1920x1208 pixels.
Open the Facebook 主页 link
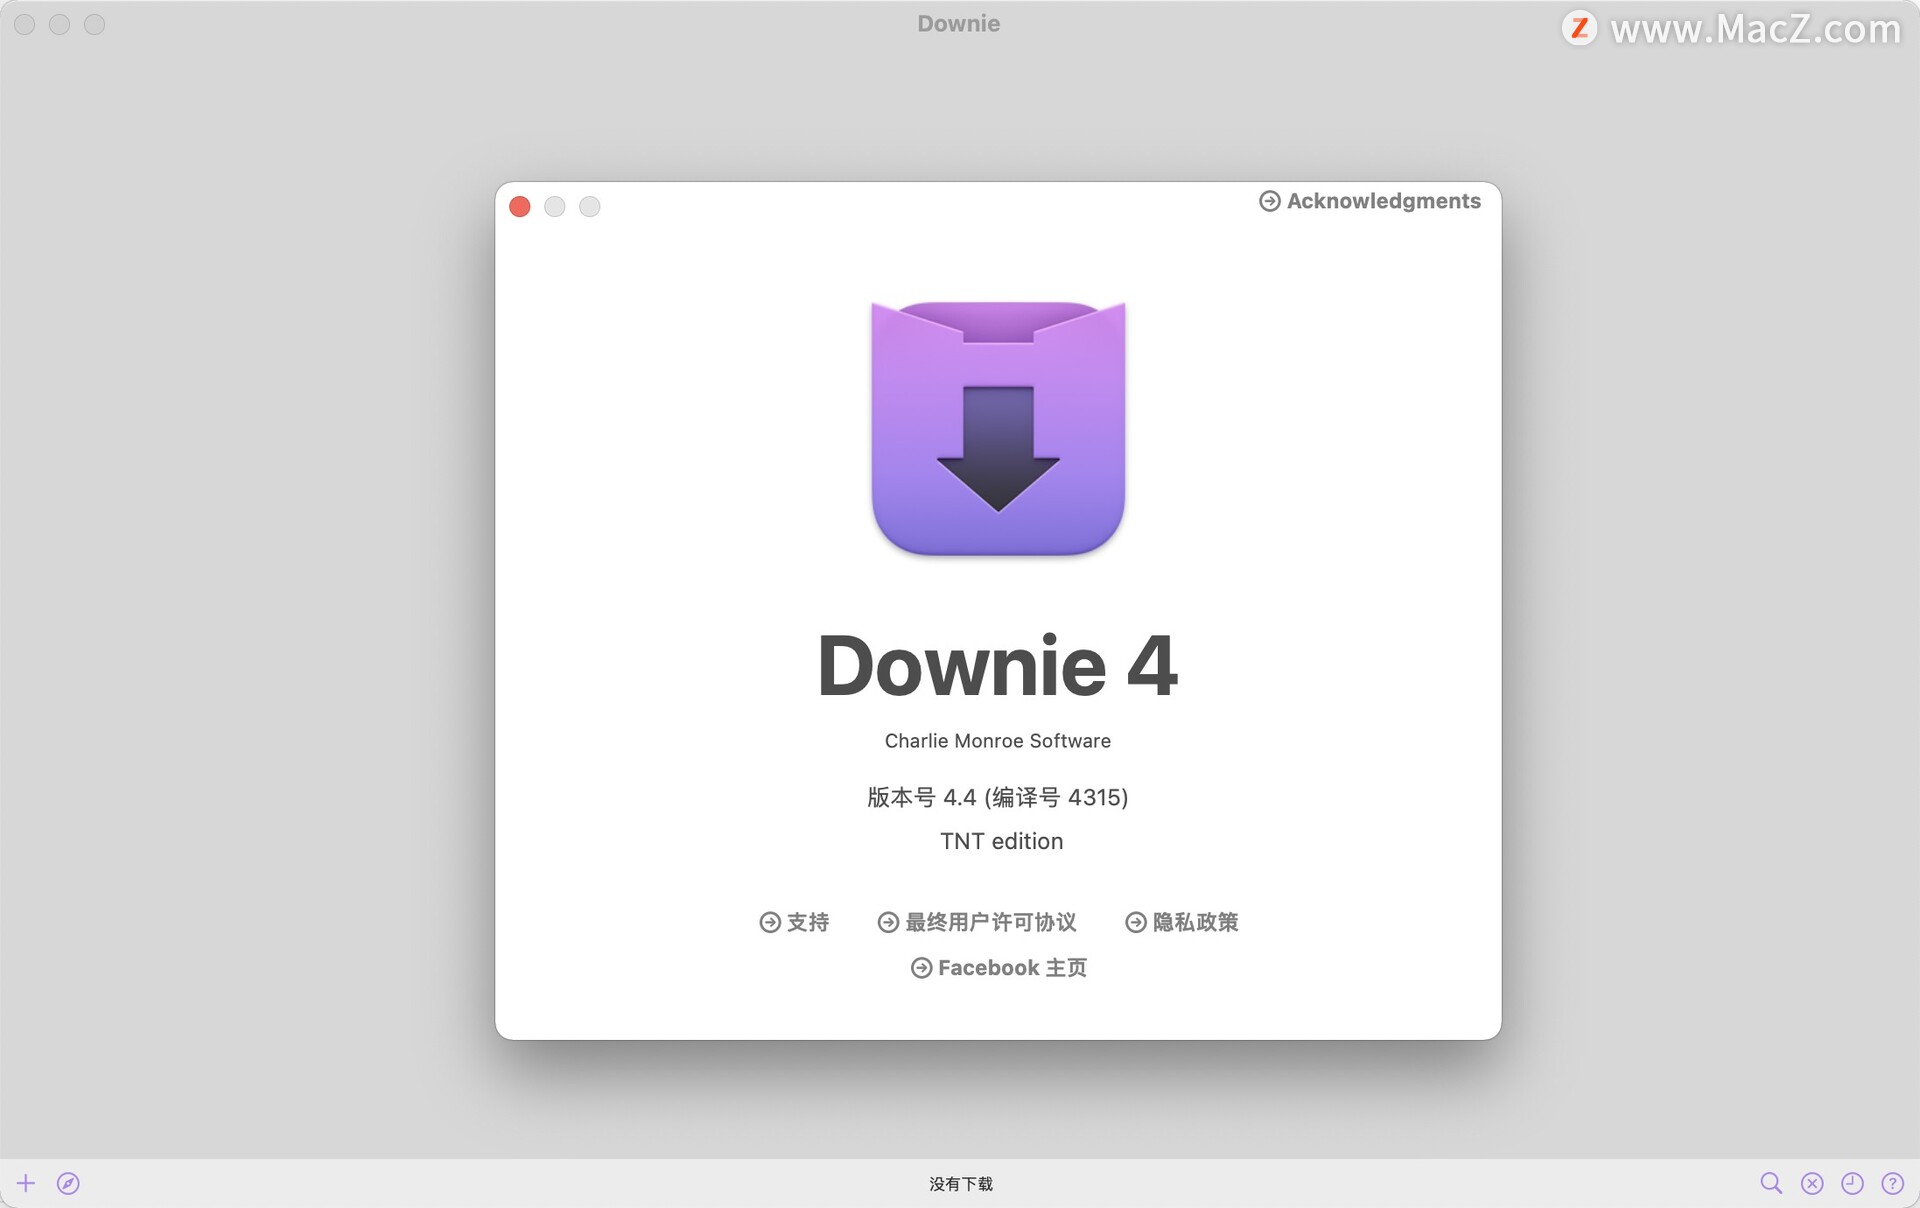[x=999, y=968]
